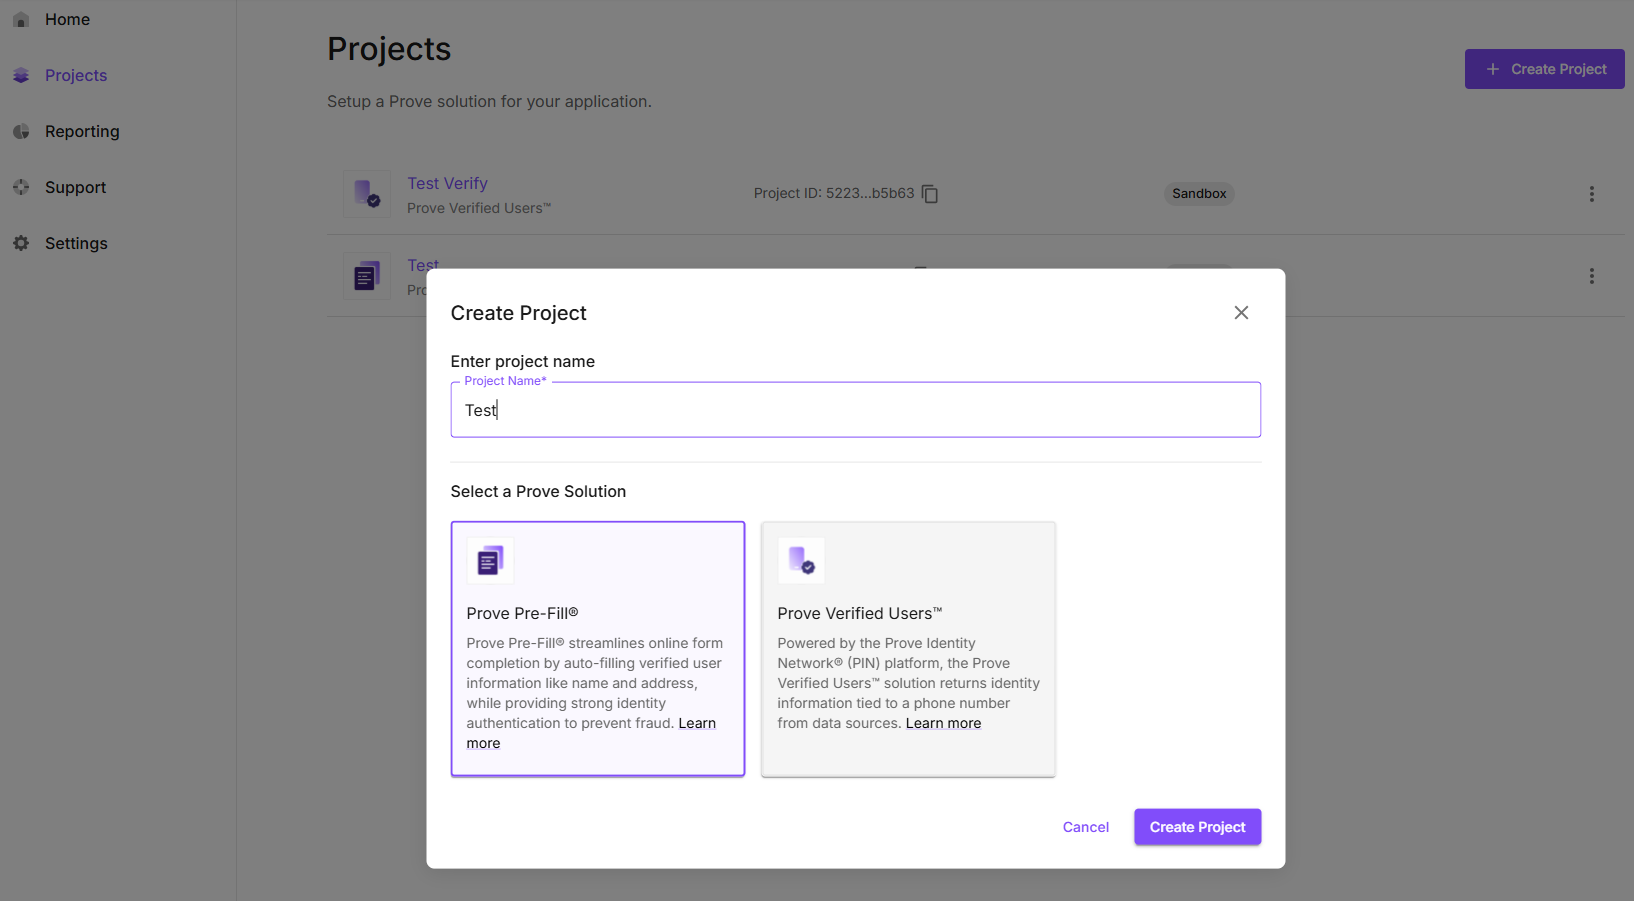The width and height of the screenshot is (1634, 901).
Task: Close the Create Project dialog
Action: click(x=1241, y=313)
